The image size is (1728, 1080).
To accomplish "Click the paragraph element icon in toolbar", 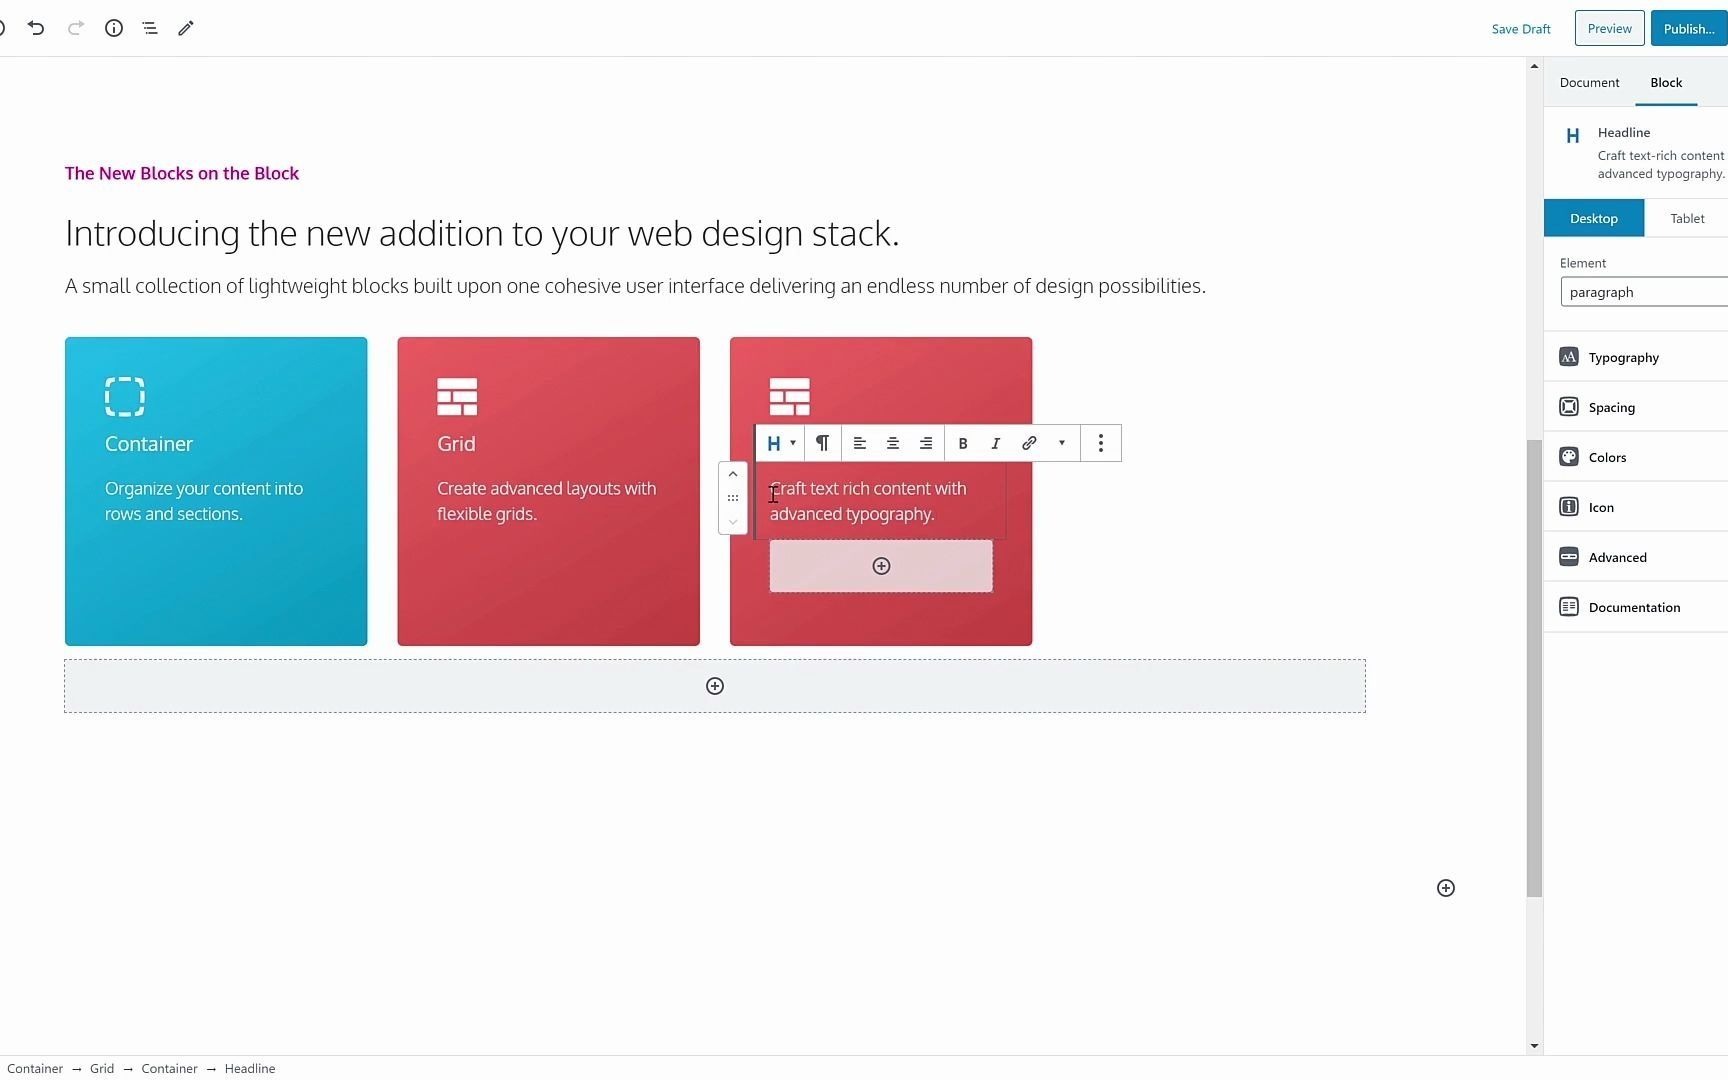I will (x=822, y=443).
